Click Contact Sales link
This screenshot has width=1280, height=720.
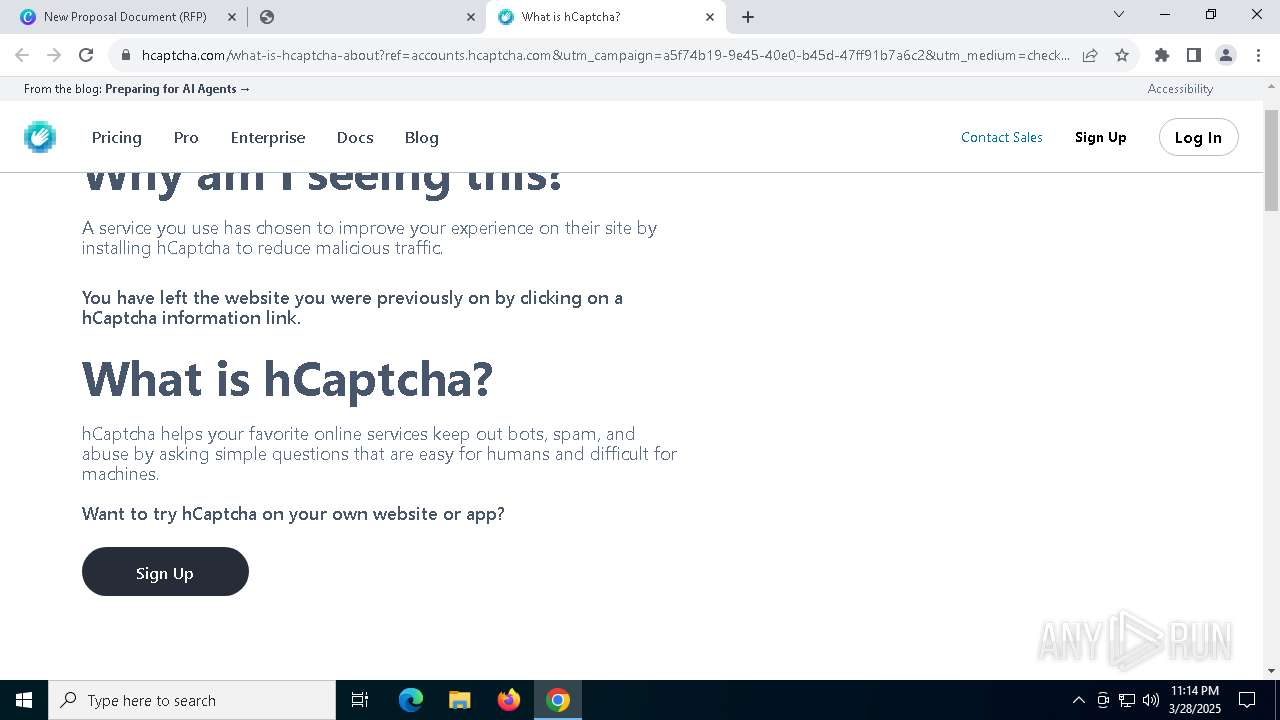[x=1002, y=137]
